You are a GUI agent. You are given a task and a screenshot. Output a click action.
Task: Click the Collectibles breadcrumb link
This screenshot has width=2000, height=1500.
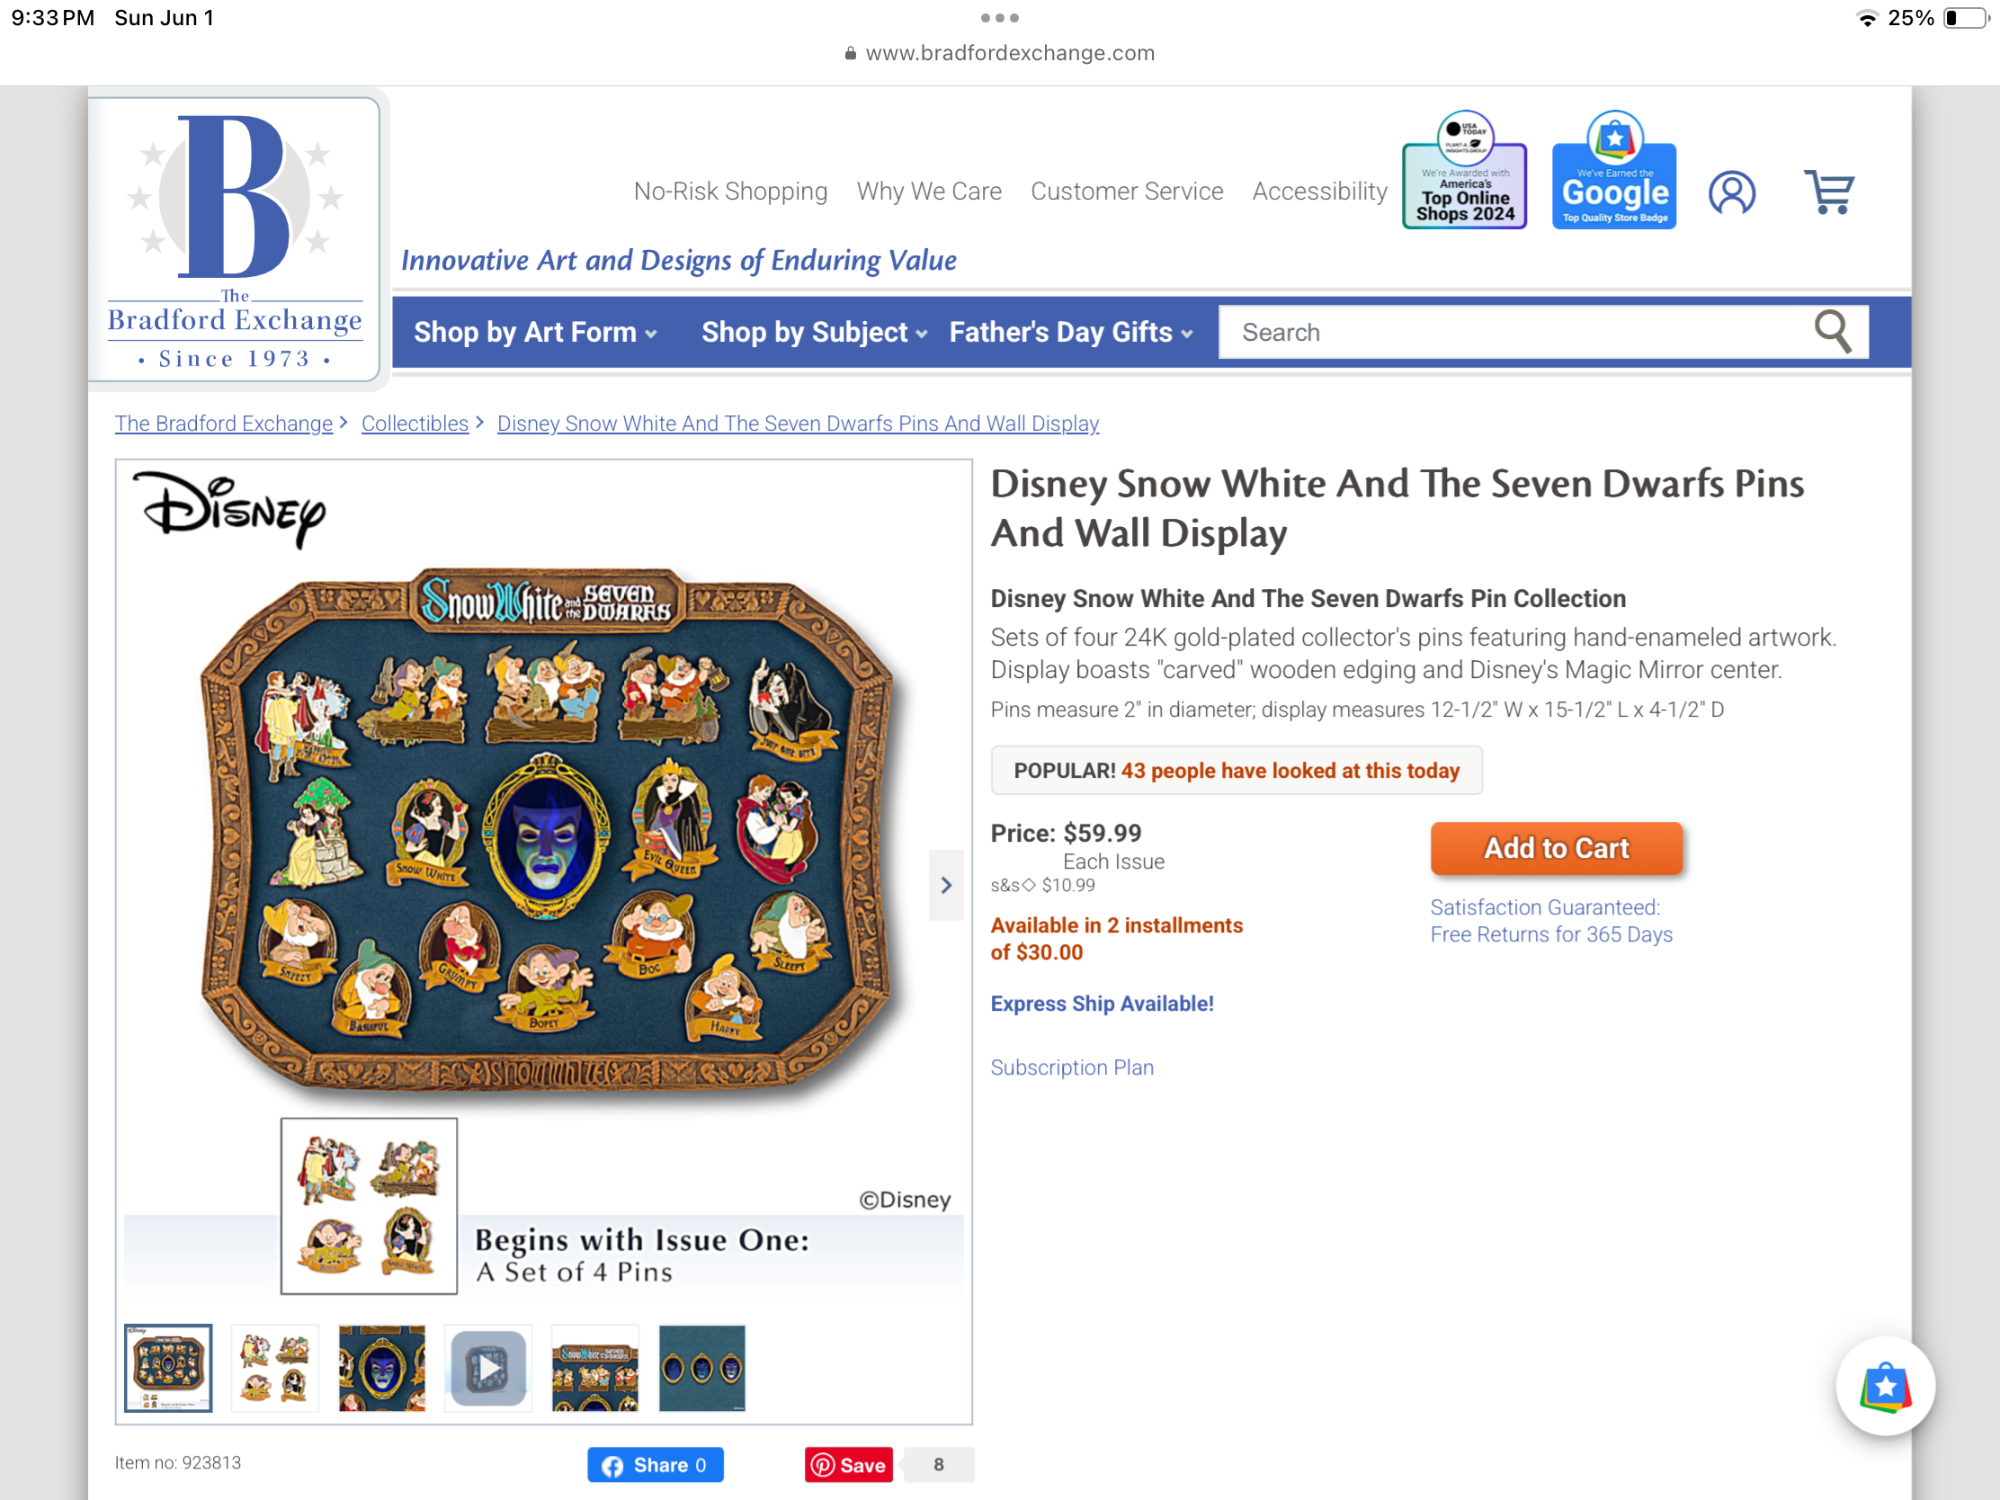415,423
